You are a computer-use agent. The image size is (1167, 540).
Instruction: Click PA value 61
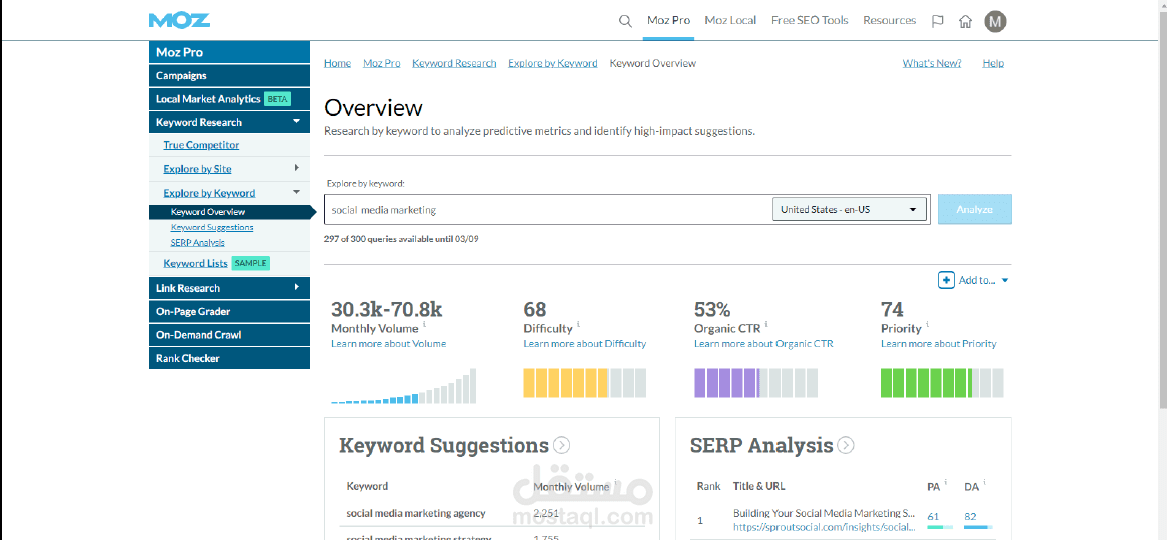tap(933, 516)
